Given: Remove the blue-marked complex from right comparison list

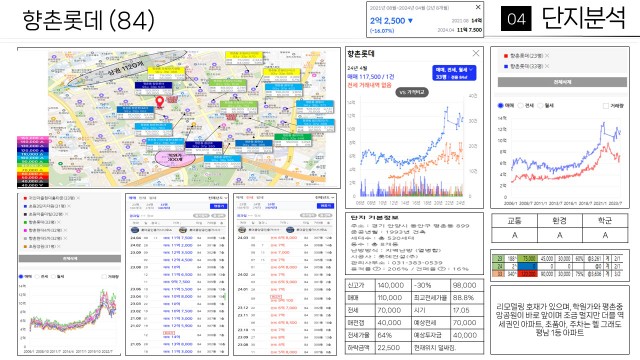Looking at the screenshot, I should 547,66.
